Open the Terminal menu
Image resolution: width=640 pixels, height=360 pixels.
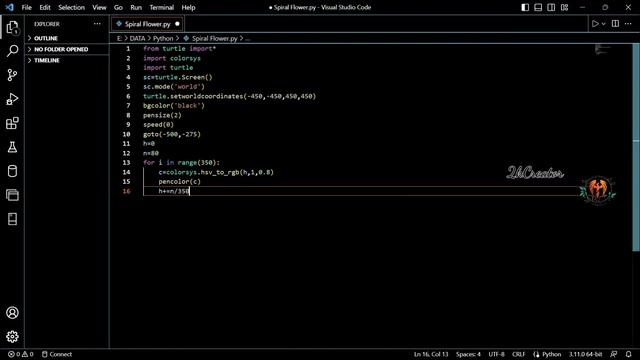point(162,7)
